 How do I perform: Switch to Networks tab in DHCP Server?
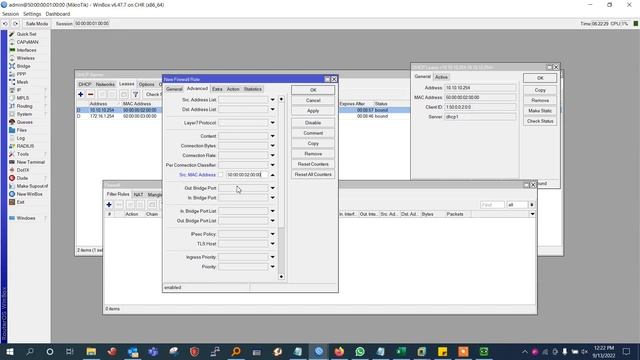pos(105,84)
